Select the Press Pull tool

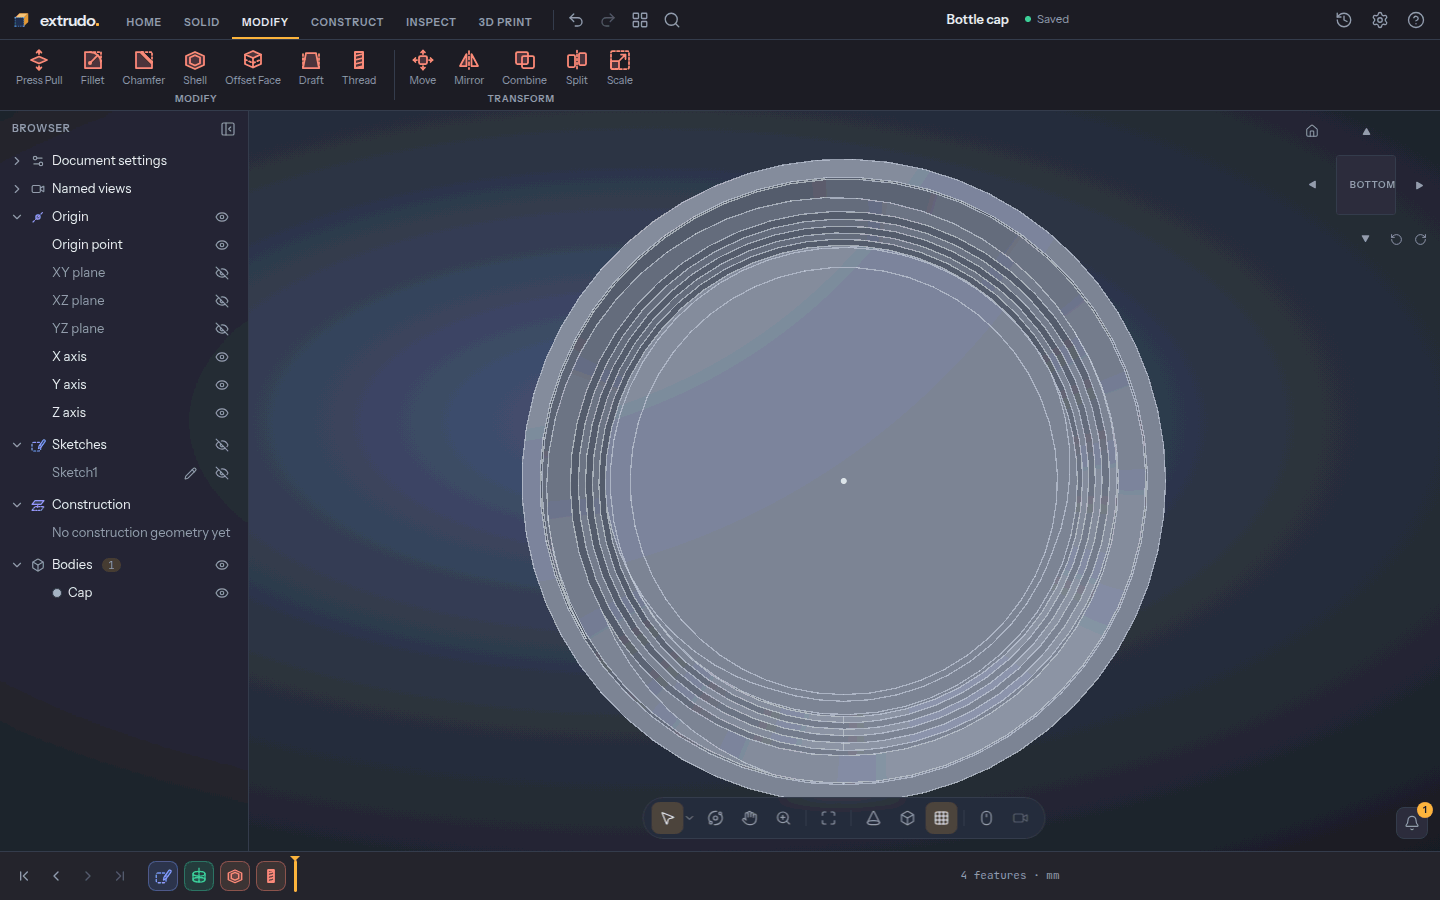tap(39, 68)
